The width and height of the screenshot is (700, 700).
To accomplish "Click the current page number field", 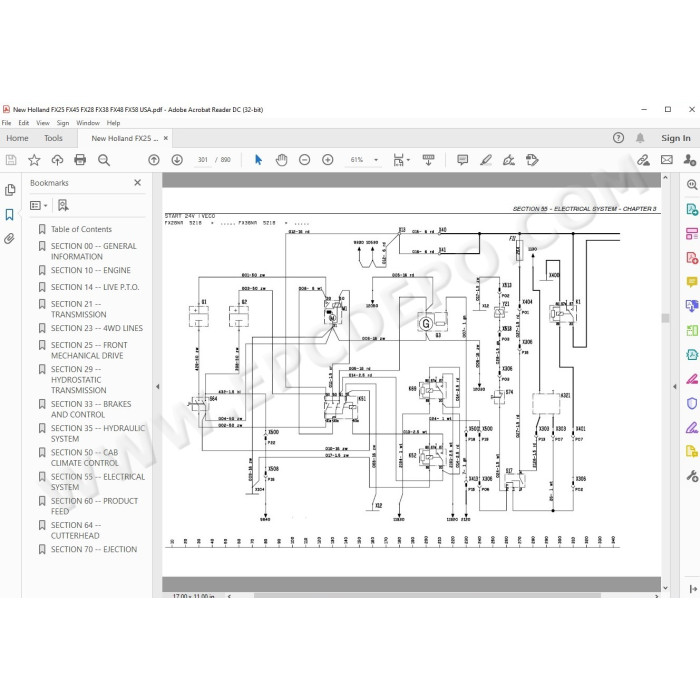I will (x=203, y=160).
